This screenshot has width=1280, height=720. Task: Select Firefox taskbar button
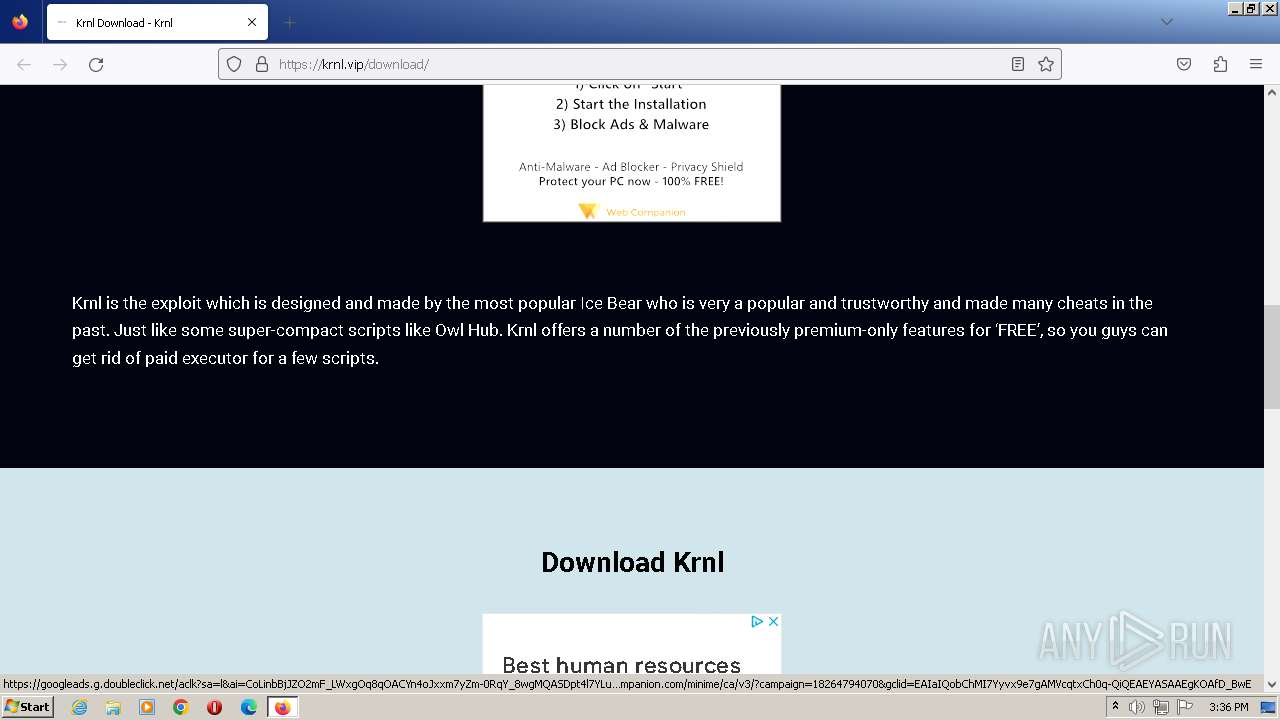(282, 707)
